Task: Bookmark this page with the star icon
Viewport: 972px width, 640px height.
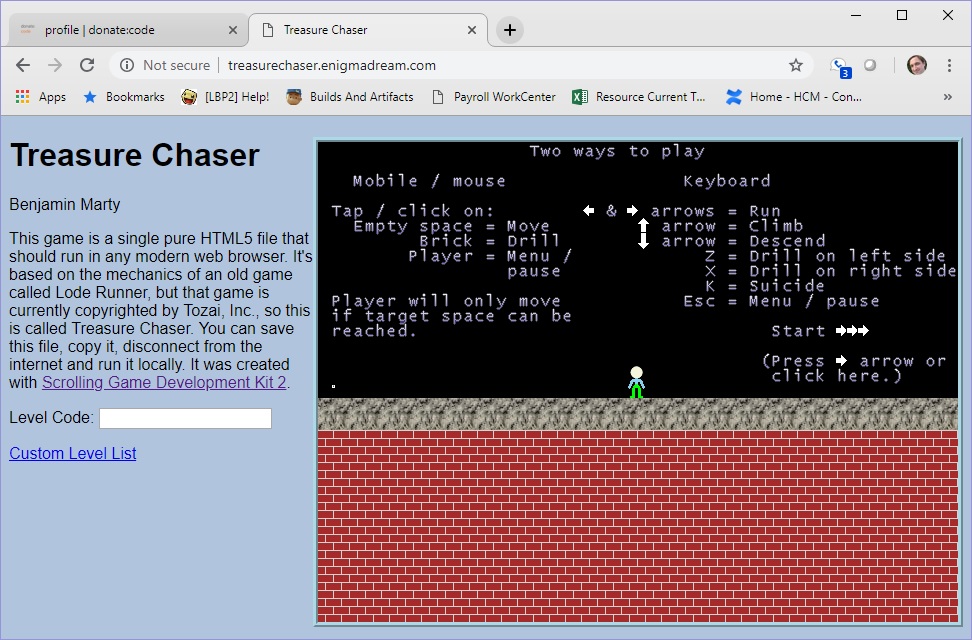Action: (x=796, y=65)
